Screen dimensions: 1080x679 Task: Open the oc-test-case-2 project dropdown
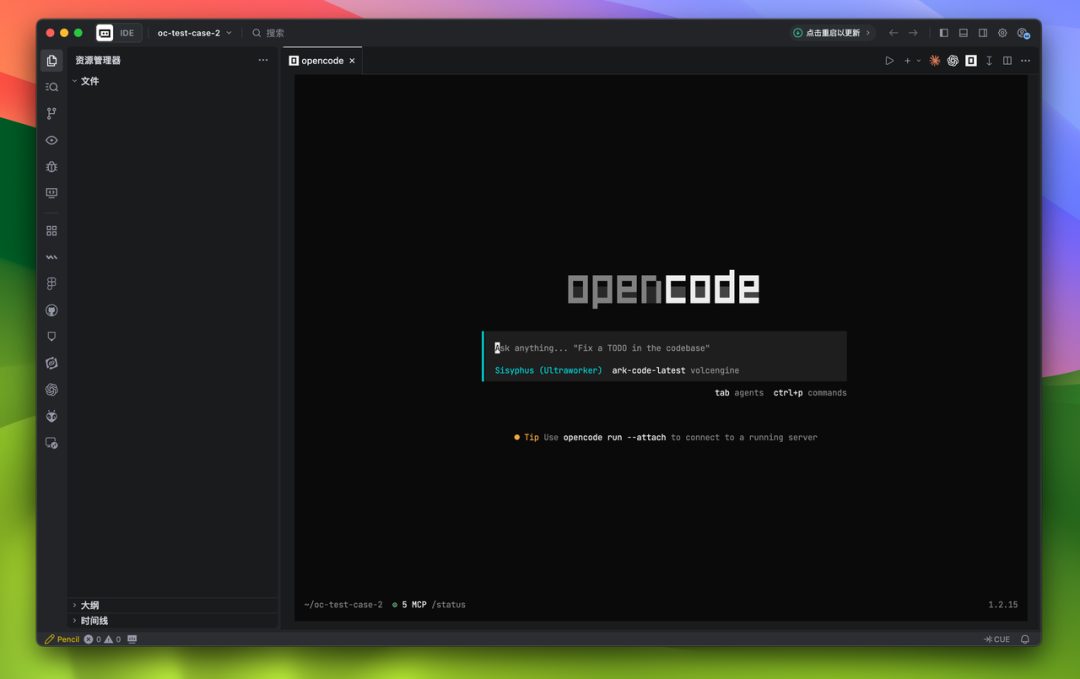tap(194, 33)
